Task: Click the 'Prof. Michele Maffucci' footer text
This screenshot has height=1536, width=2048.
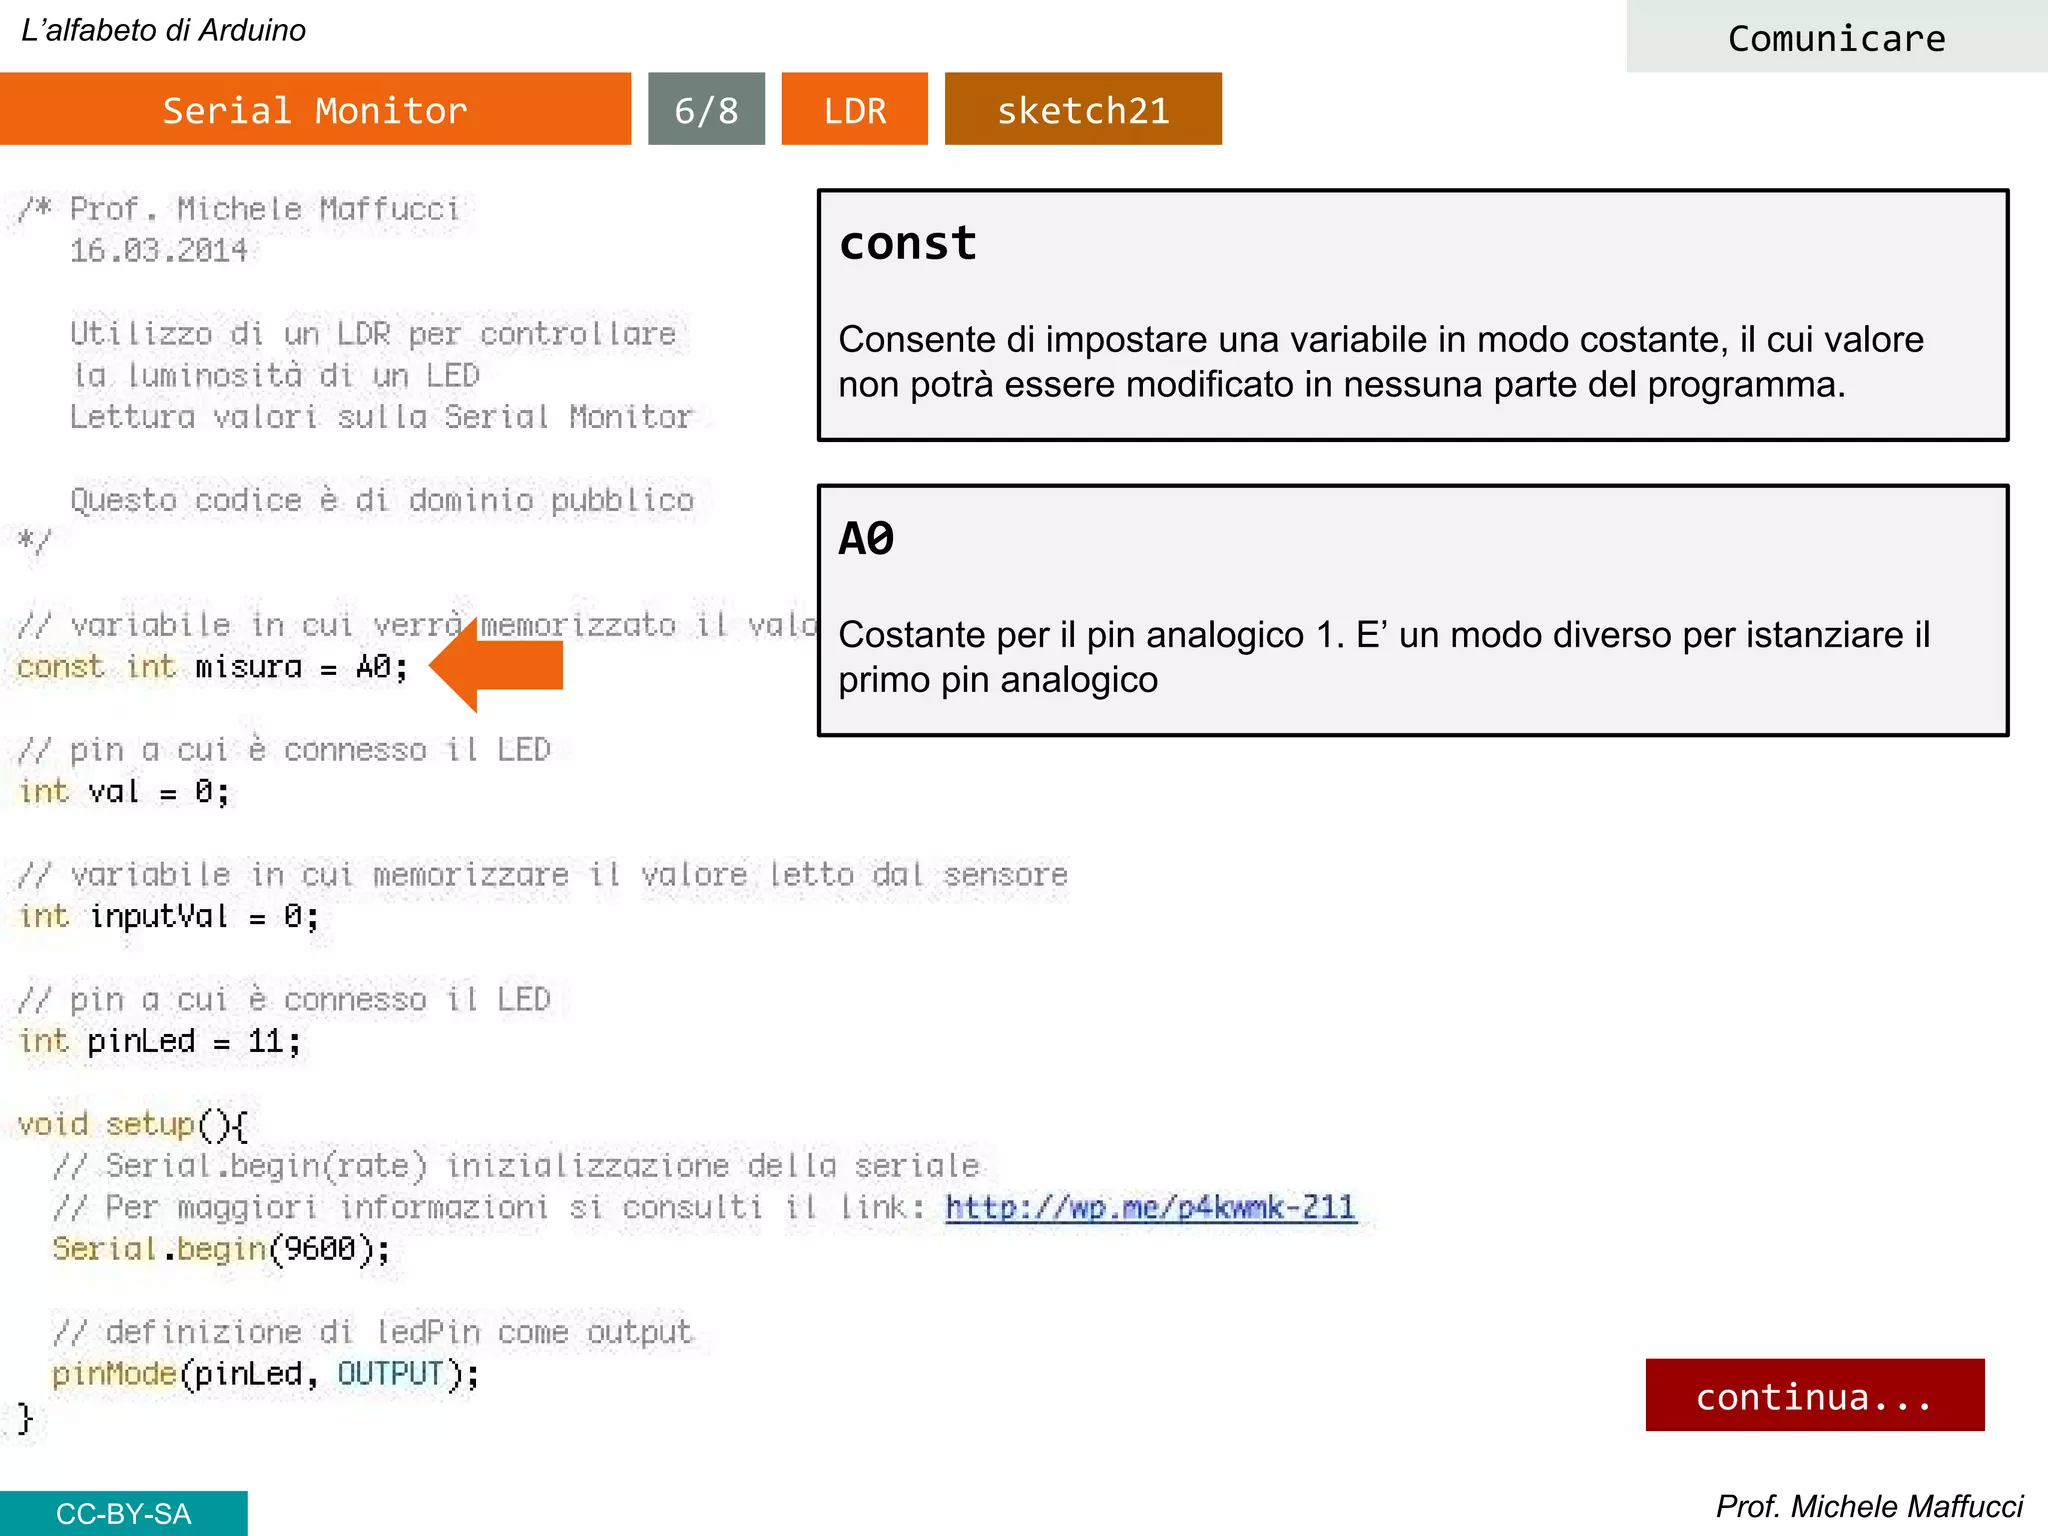Action: (1869, 1506)
